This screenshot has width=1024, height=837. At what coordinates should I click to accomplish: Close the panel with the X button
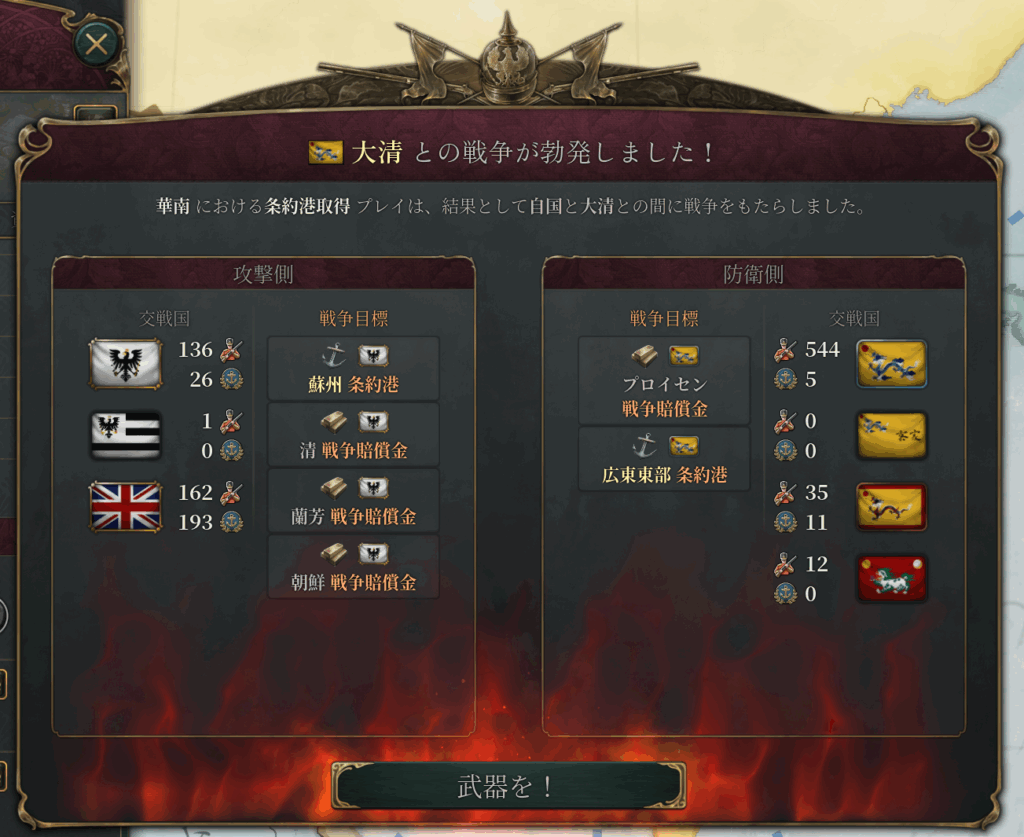tap(97, 44)
